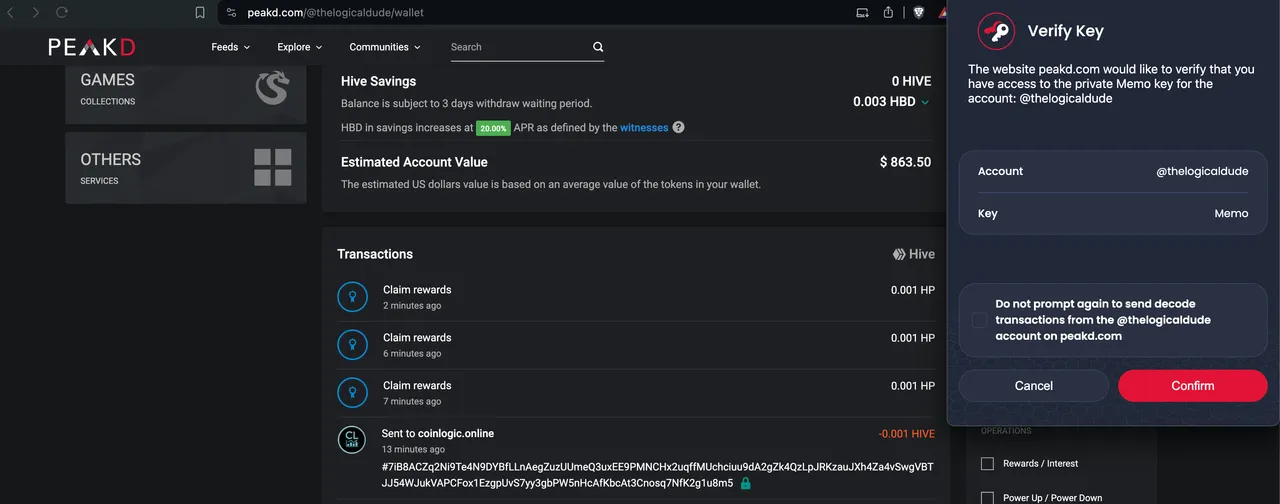The width and height of the screenshot is (1280, 504).
Task: Click the icon for claim rewards 2 minutes ago
Action: (352, 297)
